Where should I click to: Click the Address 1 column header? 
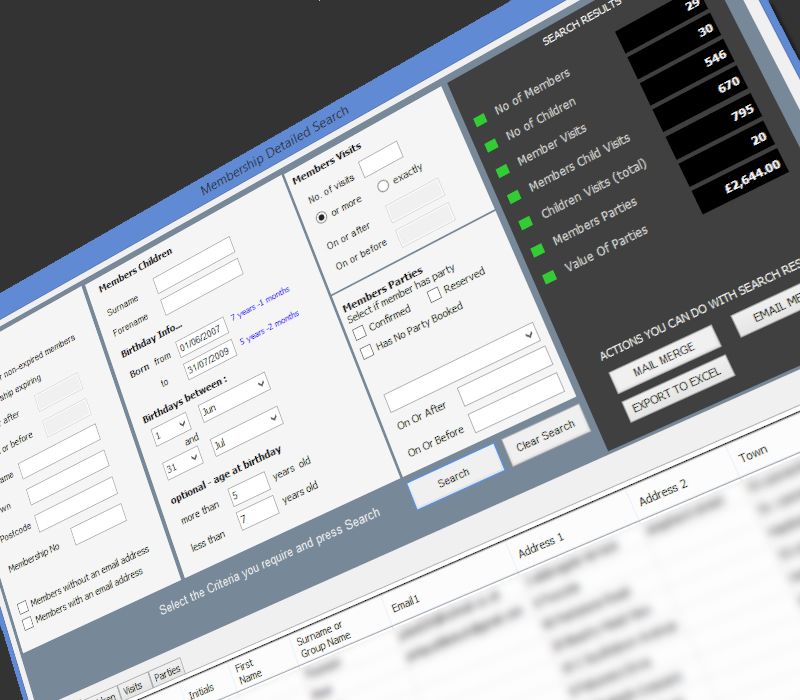point(541,545)
